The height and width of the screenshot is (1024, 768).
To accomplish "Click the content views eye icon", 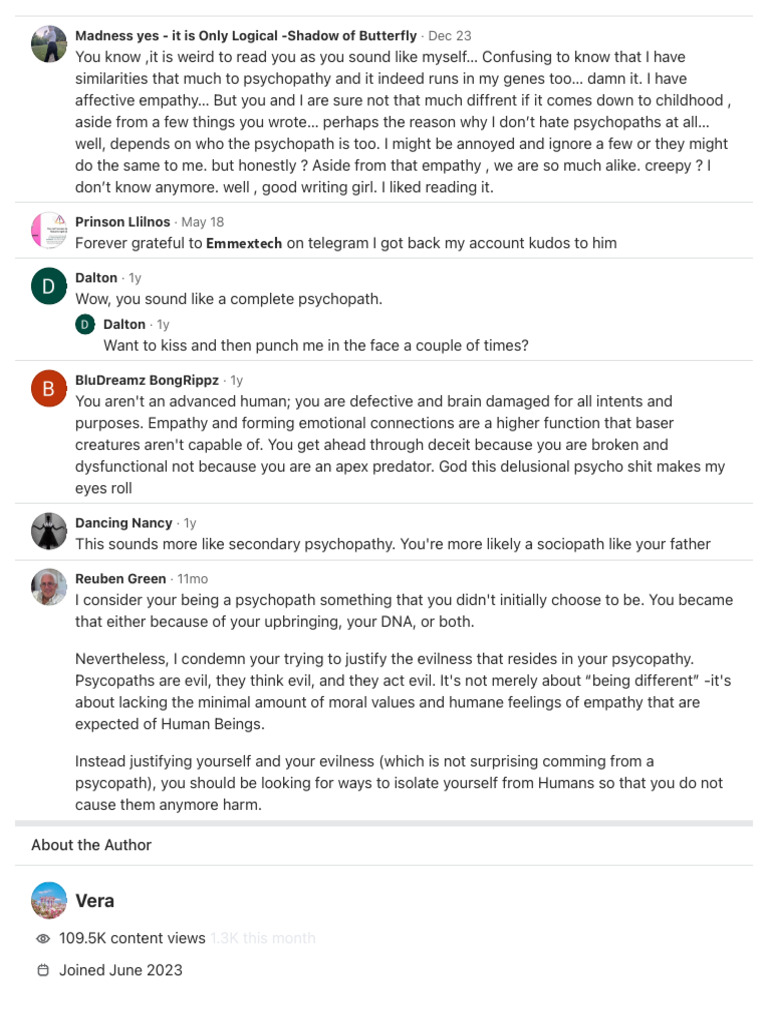I will [43, 939].
